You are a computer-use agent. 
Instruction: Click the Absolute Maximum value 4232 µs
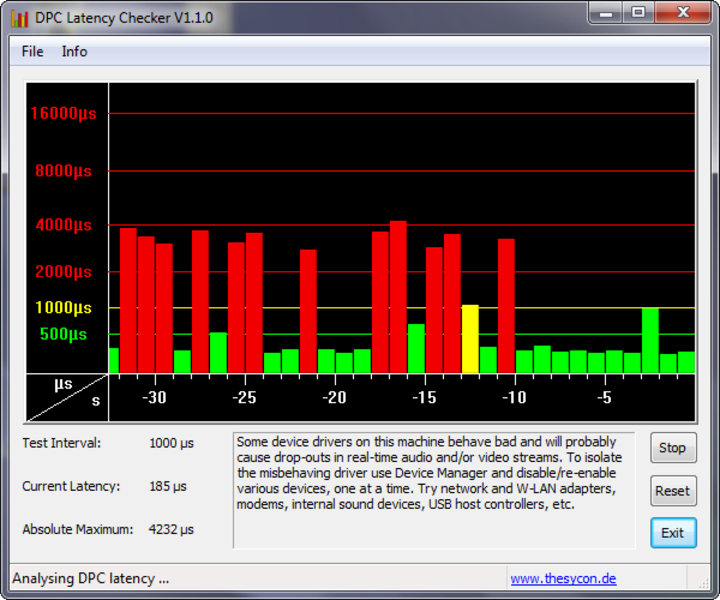(171, 529)
